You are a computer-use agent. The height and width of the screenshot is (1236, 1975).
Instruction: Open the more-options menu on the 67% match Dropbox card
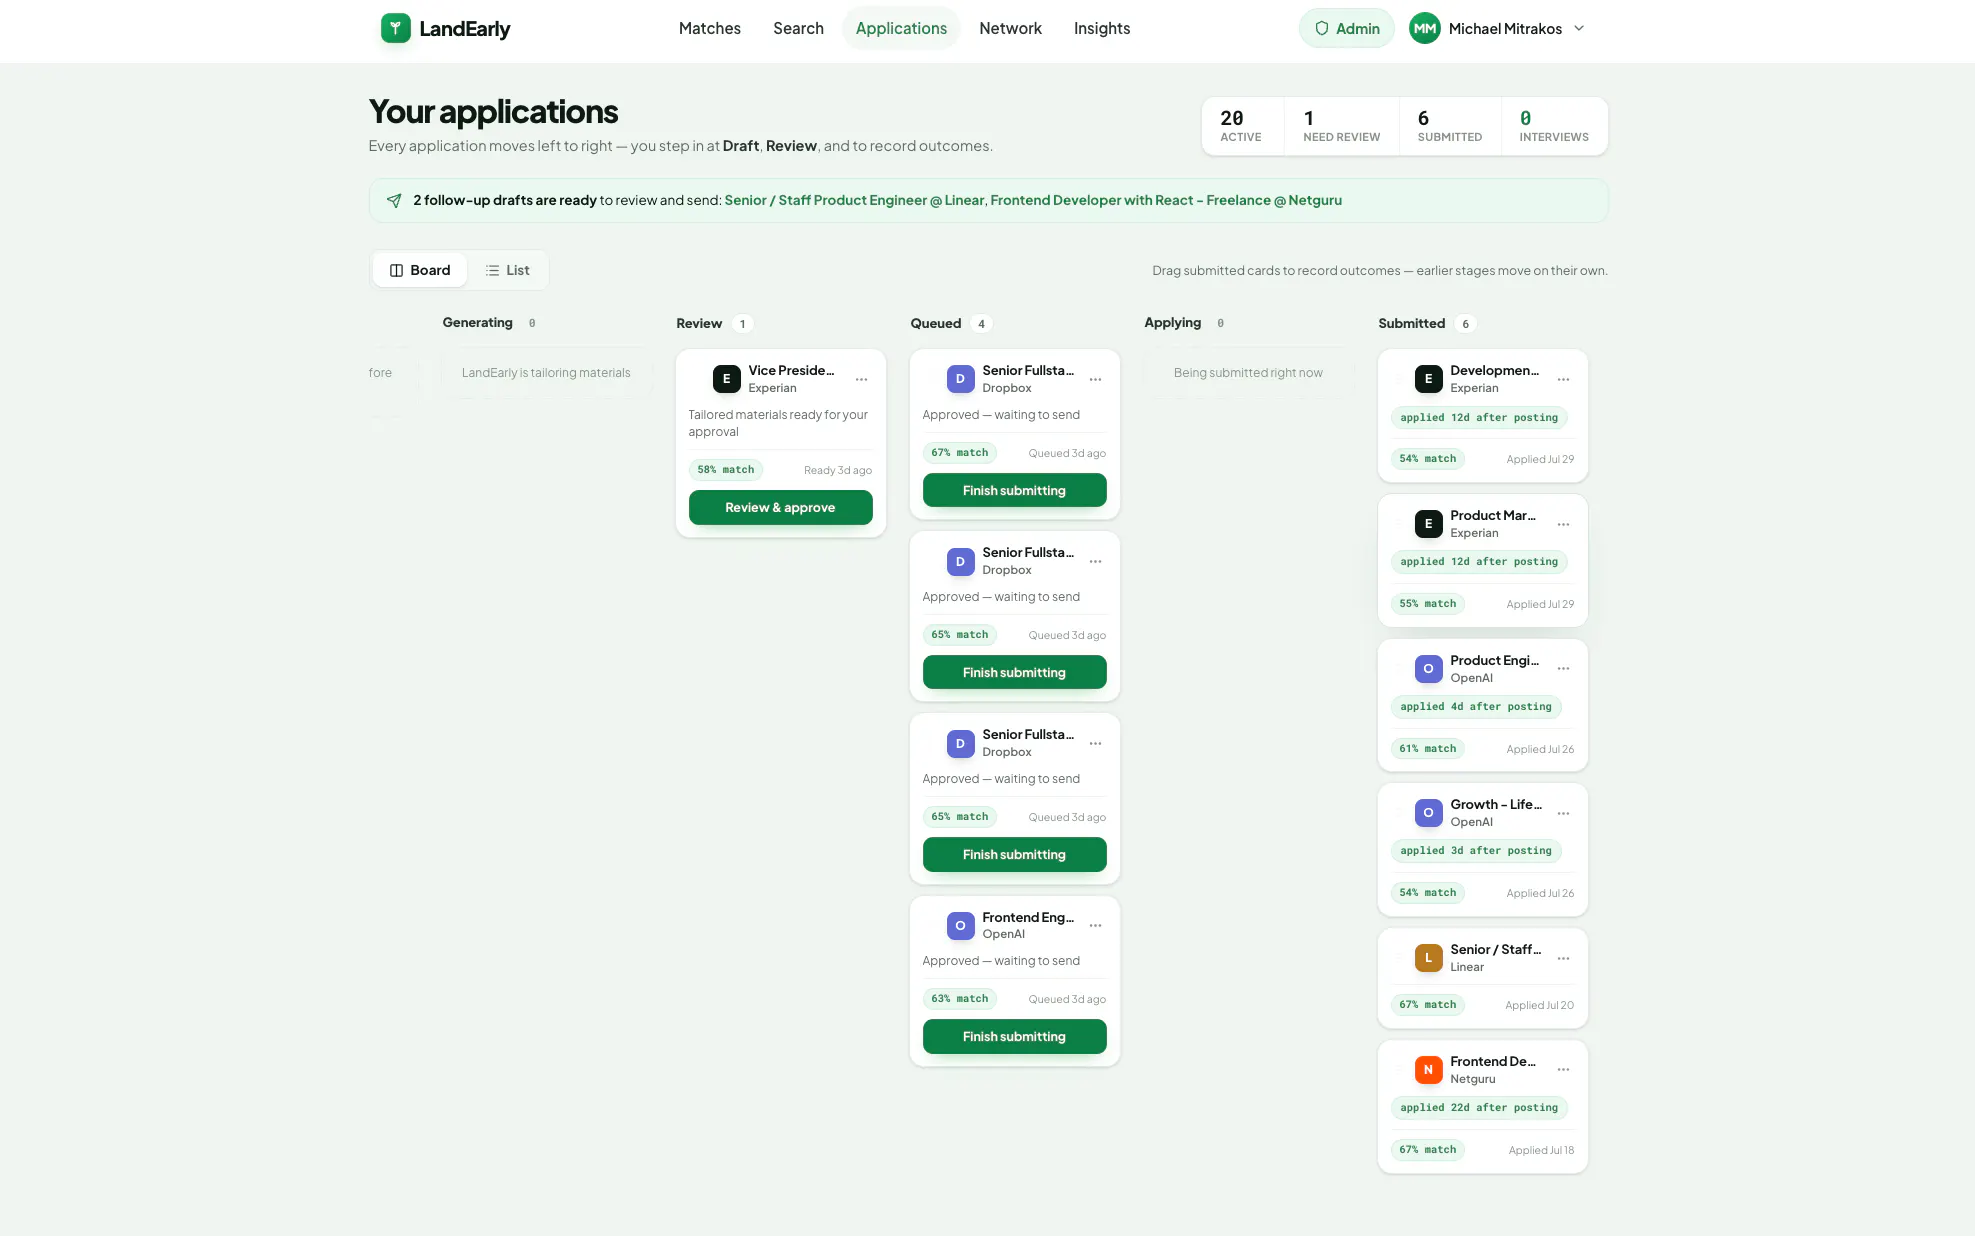[x=1095, y=380]
